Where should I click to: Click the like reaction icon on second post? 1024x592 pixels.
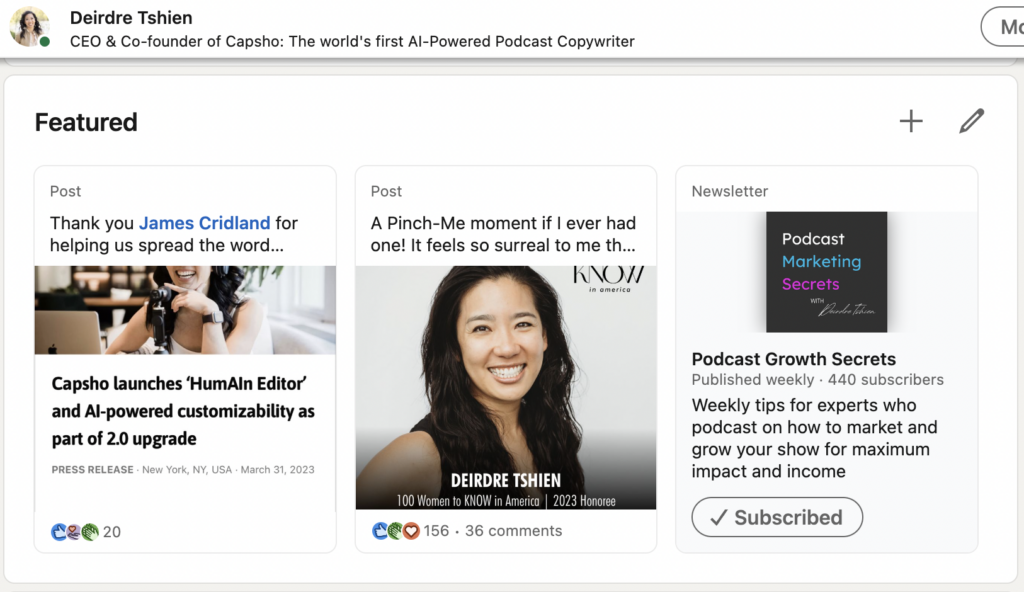pos(380,531)
